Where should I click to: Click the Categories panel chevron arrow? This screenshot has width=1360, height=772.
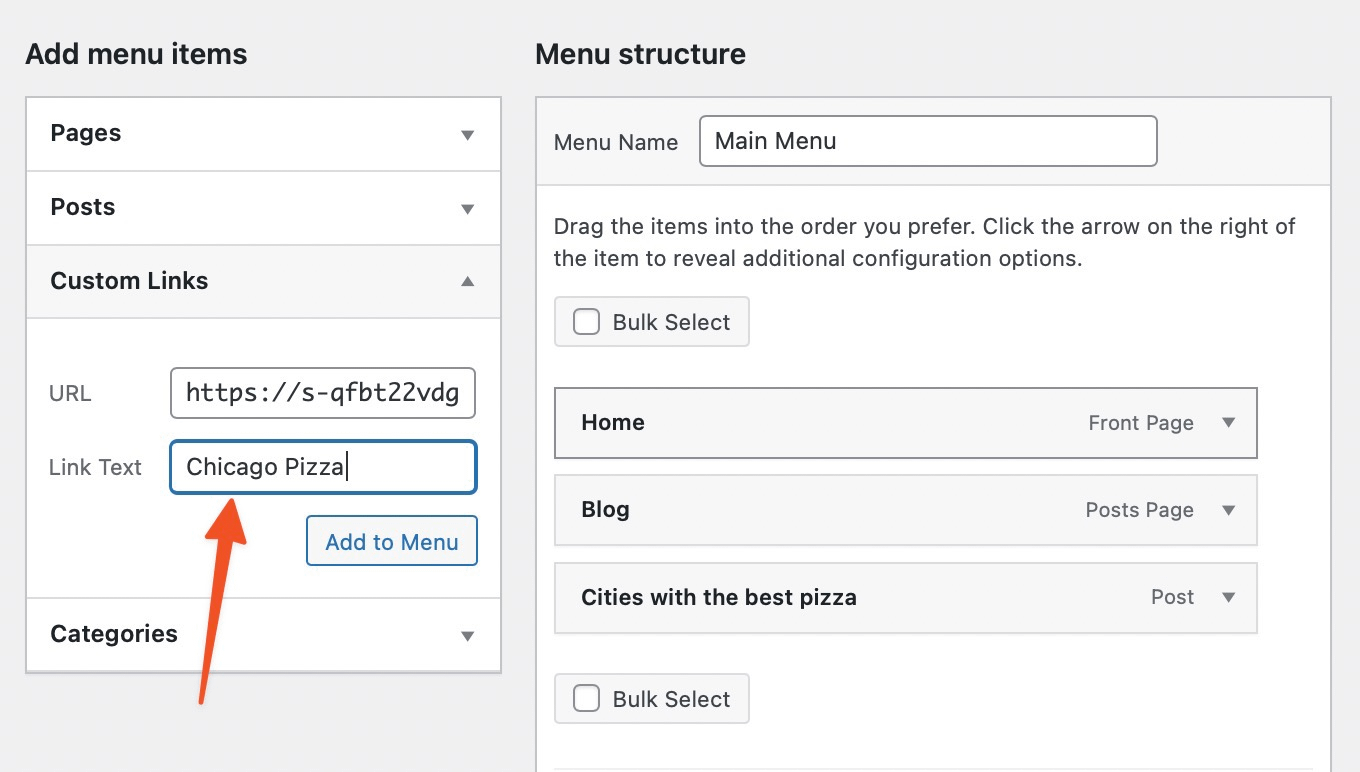point(466,634)
